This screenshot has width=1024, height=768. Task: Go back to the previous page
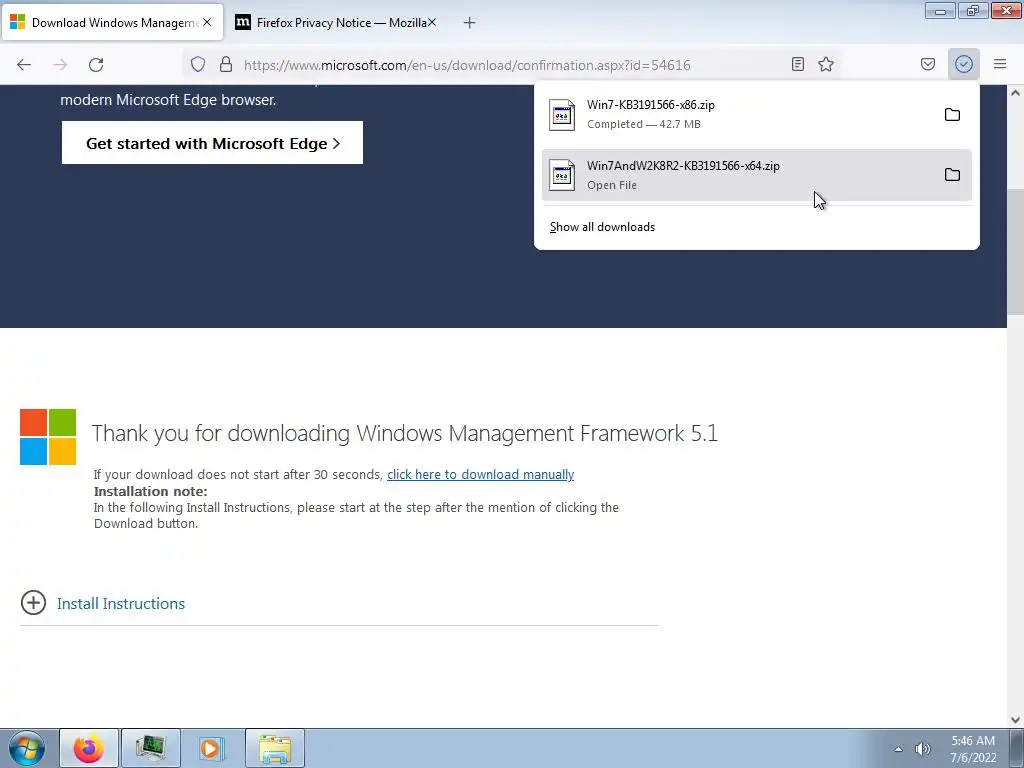(24, 65)
